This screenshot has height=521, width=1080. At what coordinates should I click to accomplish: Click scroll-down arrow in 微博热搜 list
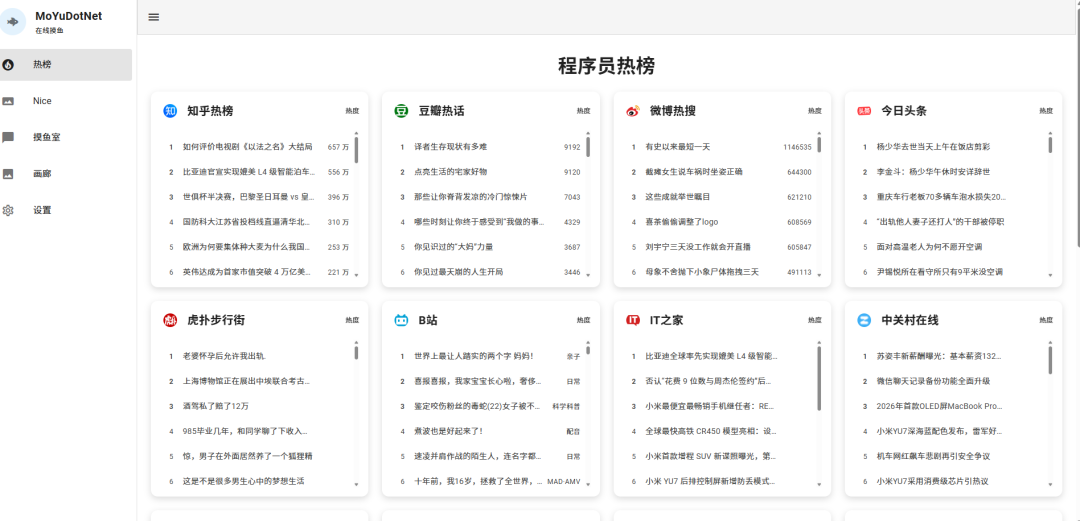[x=819, y=275]
